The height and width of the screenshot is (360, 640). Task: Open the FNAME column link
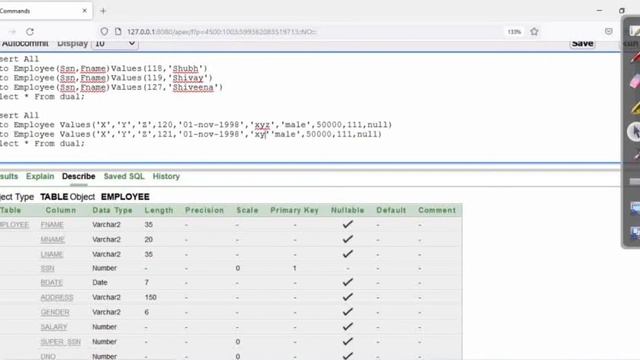(52, 225)
